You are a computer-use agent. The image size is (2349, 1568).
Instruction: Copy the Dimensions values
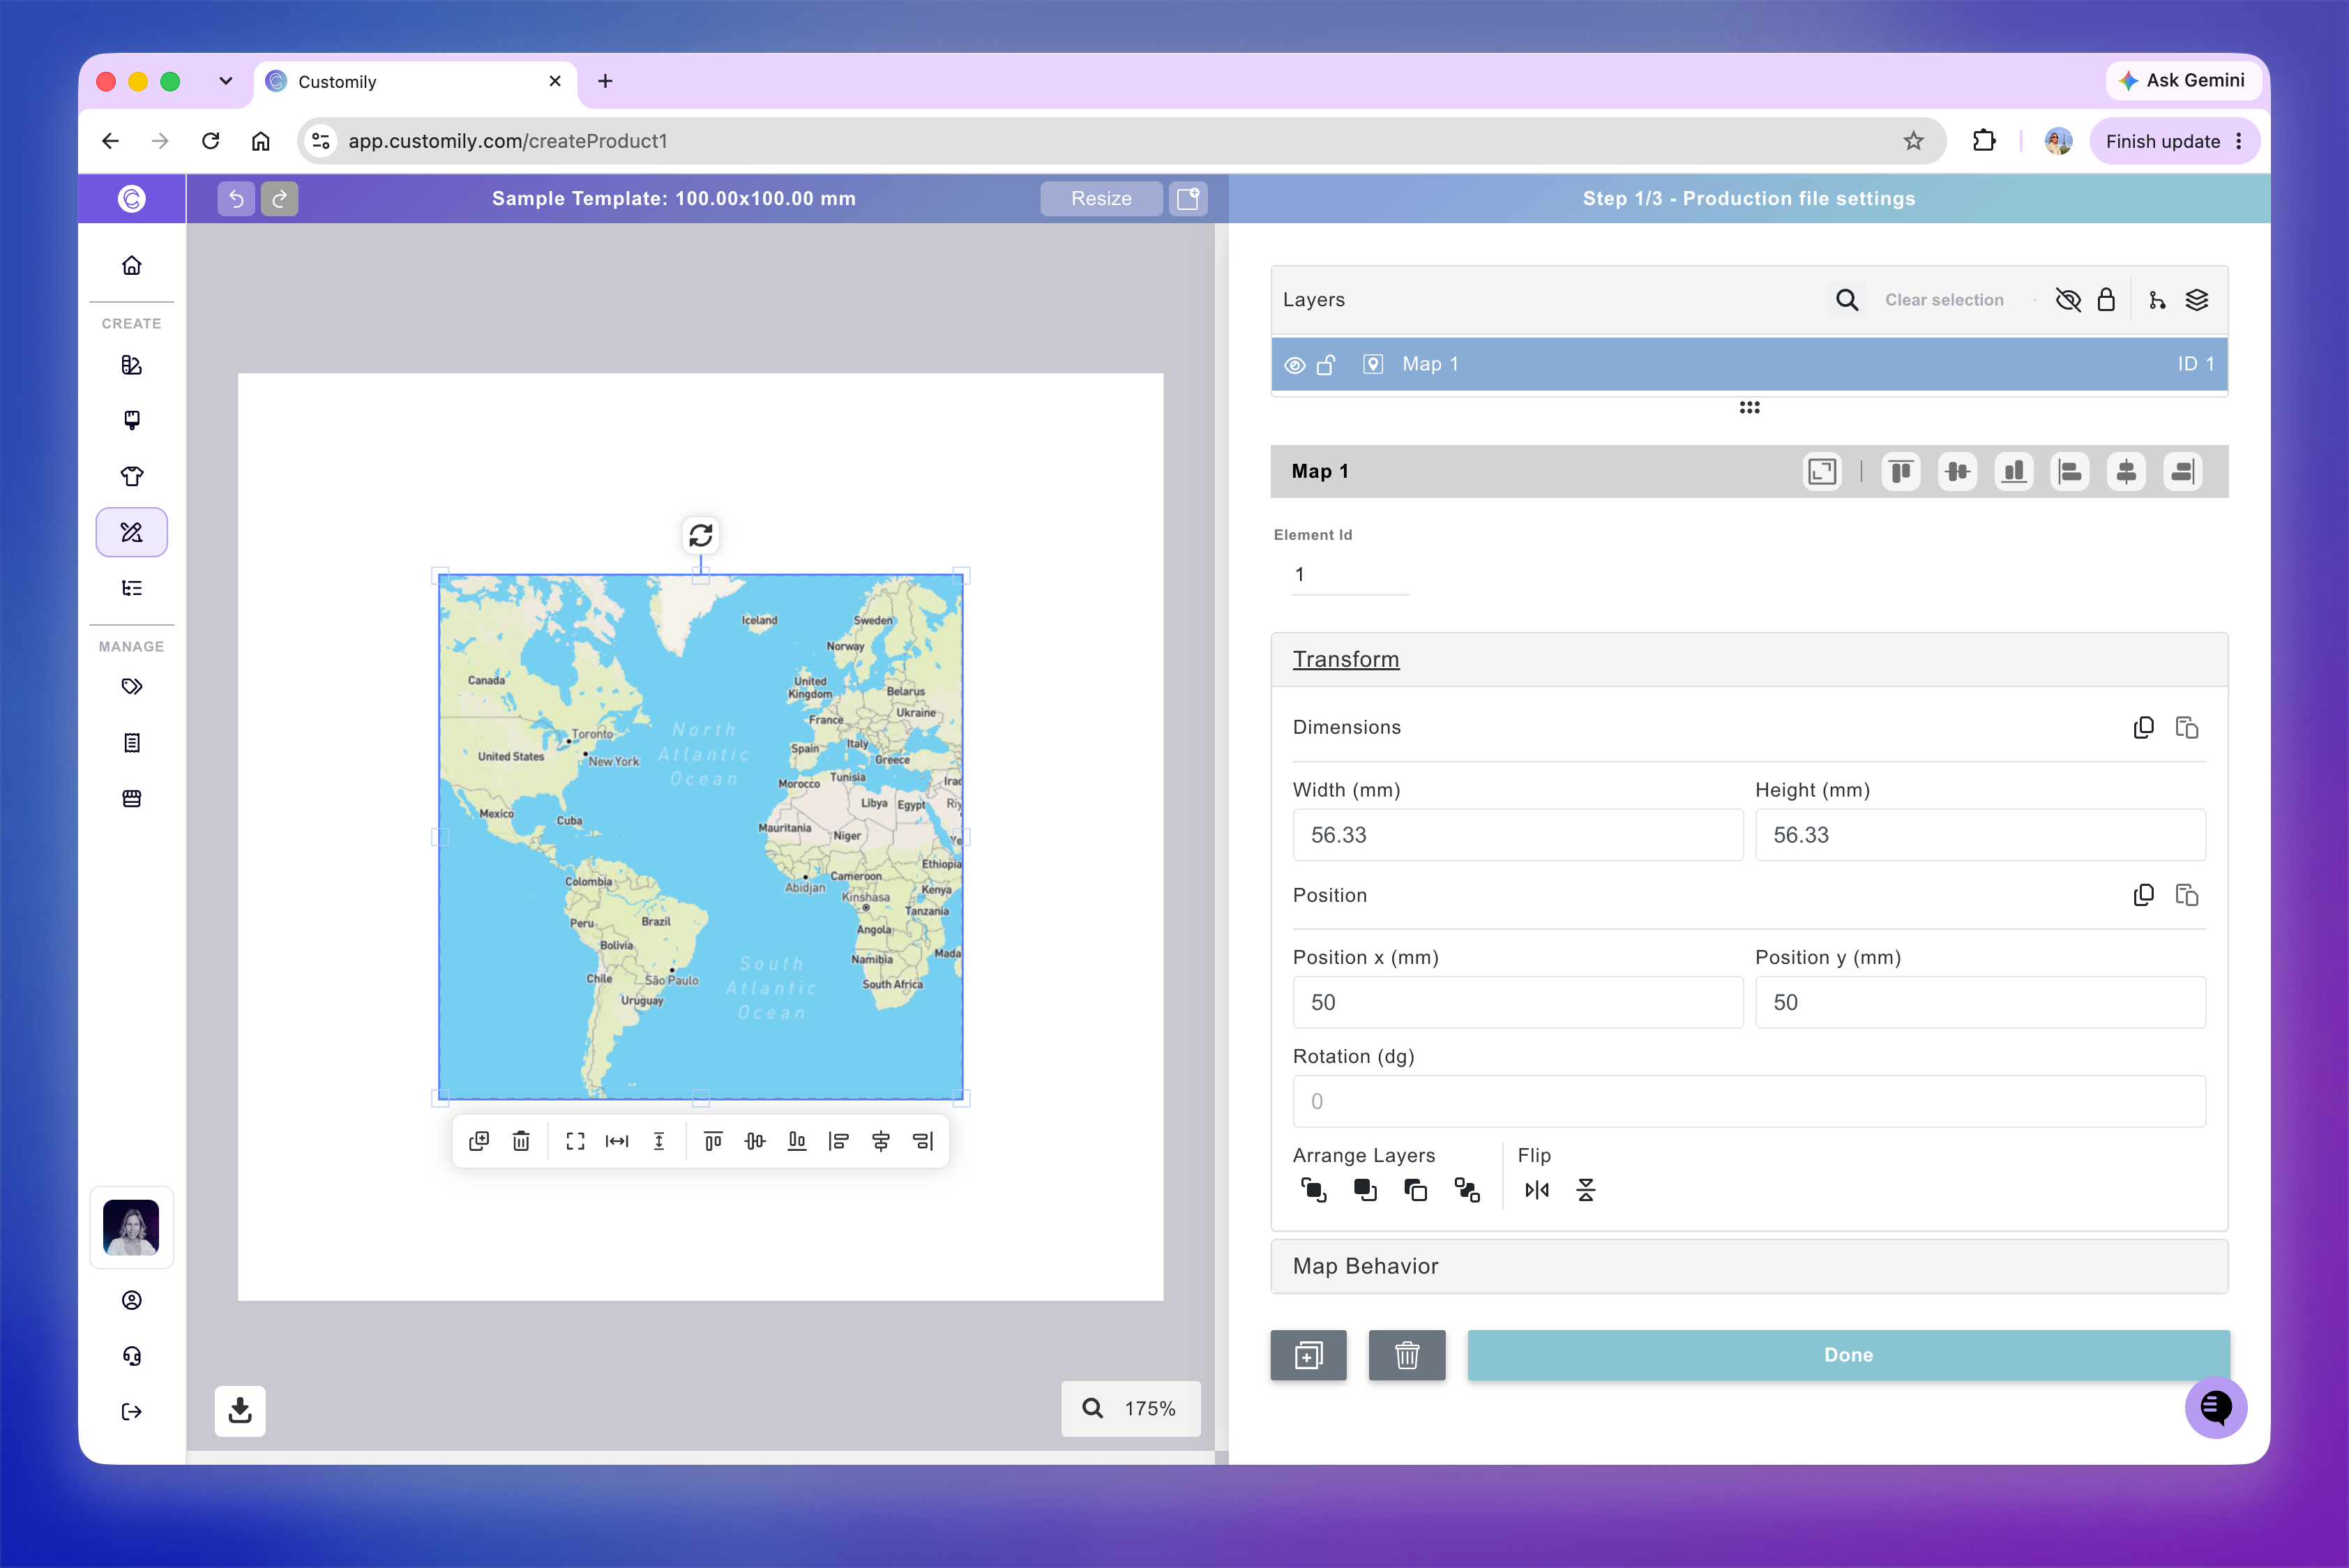point(2143,728)
